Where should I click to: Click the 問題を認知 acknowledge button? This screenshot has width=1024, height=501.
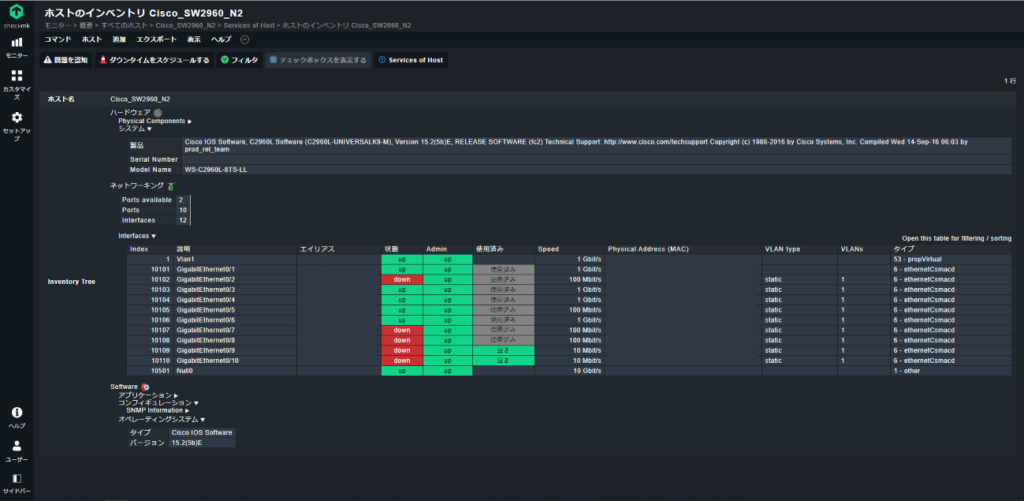point(65,60)
